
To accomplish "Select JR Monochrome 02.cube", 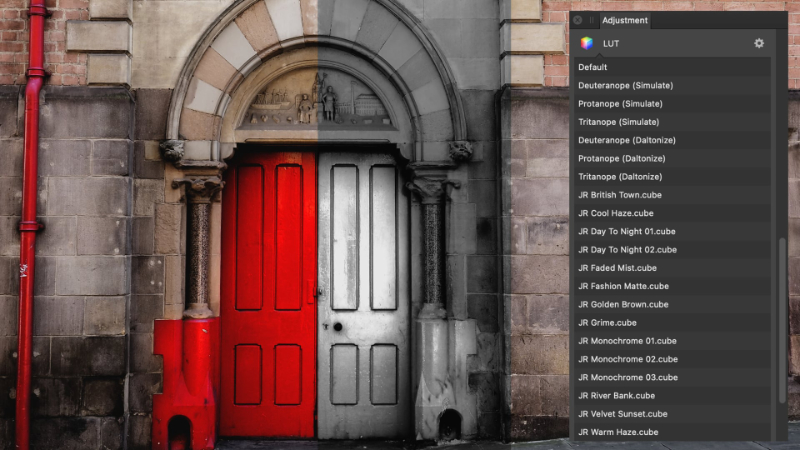I will pyautogui.click(x=672, y=359).
